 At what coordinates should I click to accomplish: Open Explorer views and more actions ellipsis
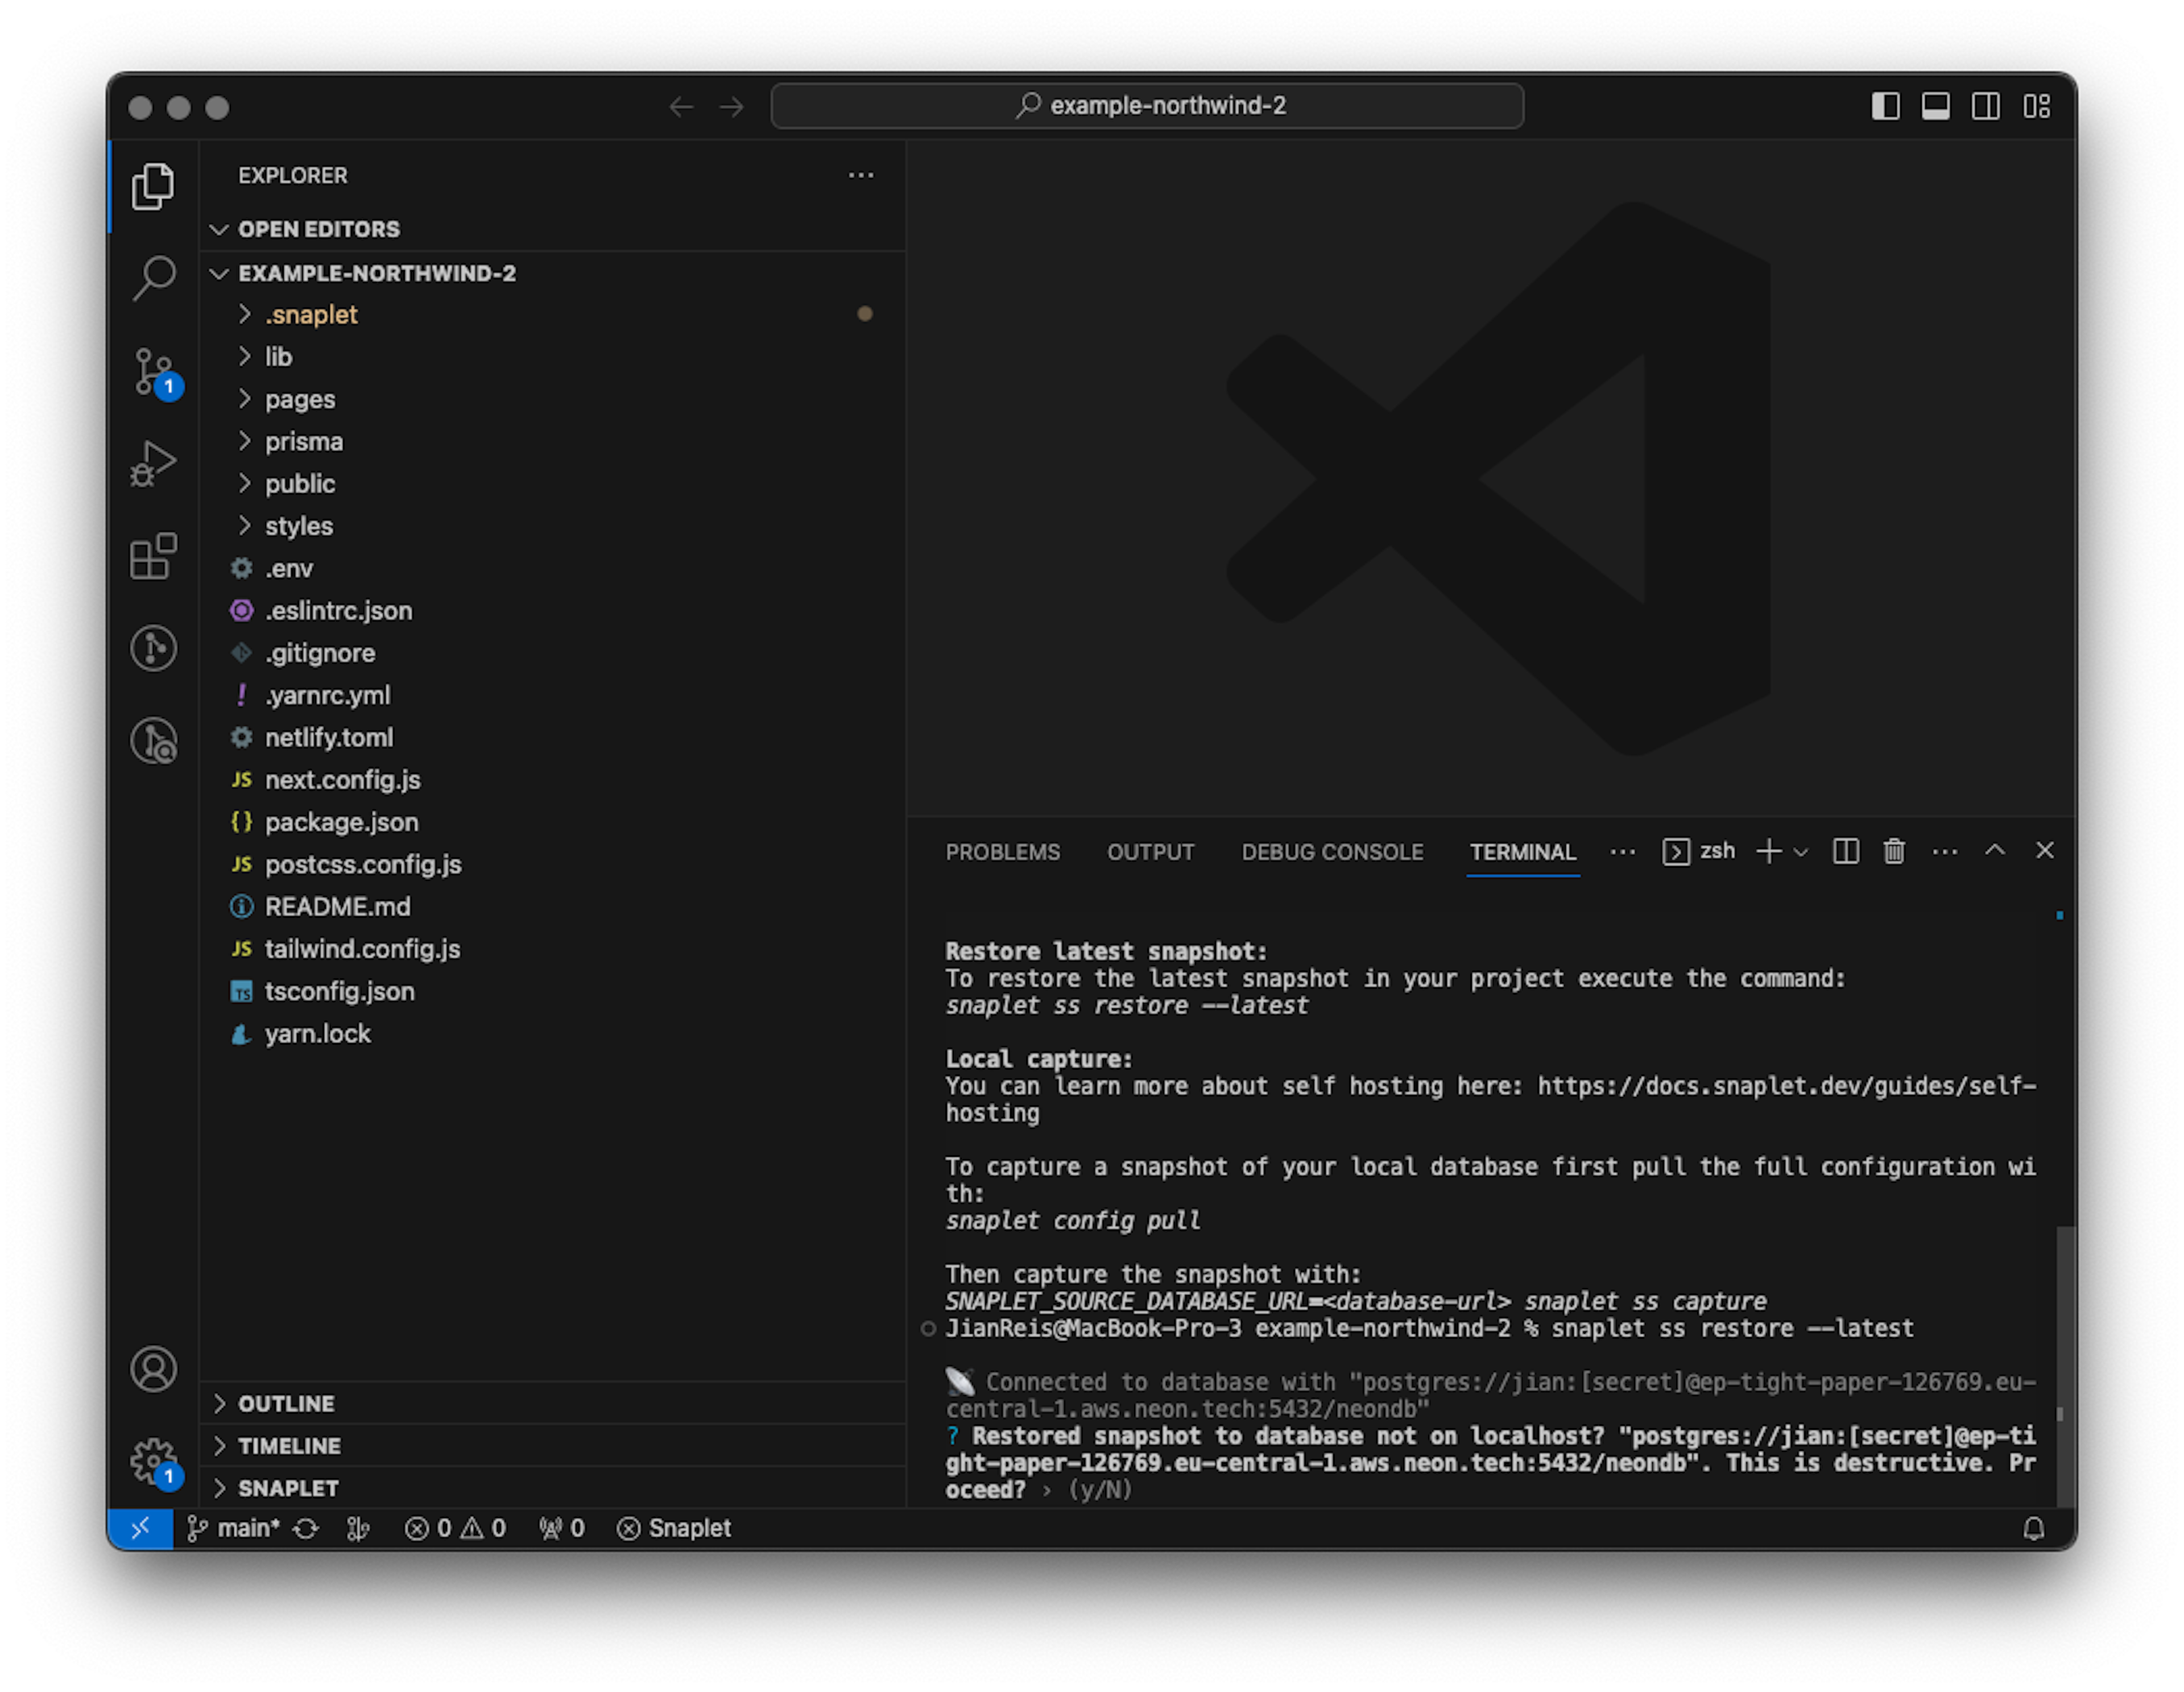[861, 175]
